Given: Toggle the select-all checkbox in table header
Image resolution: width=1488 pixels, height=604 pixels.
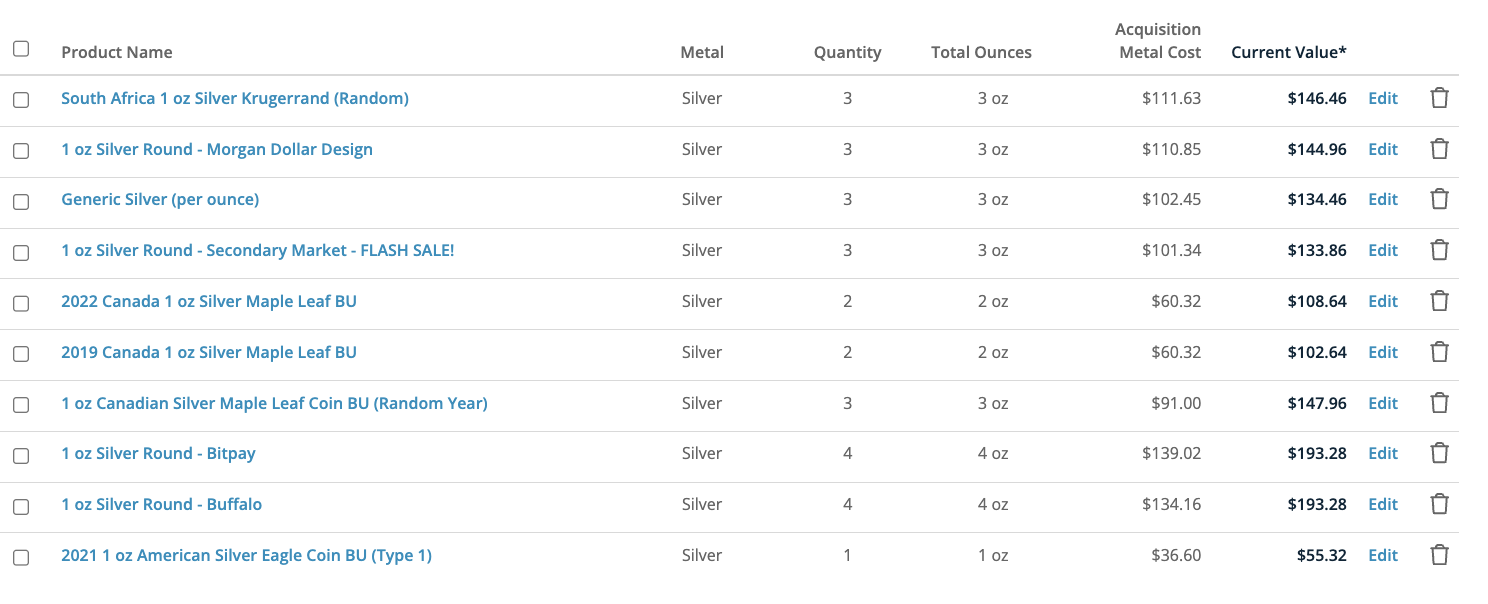Looking at the screenshot, I should [x=21, y=48].
